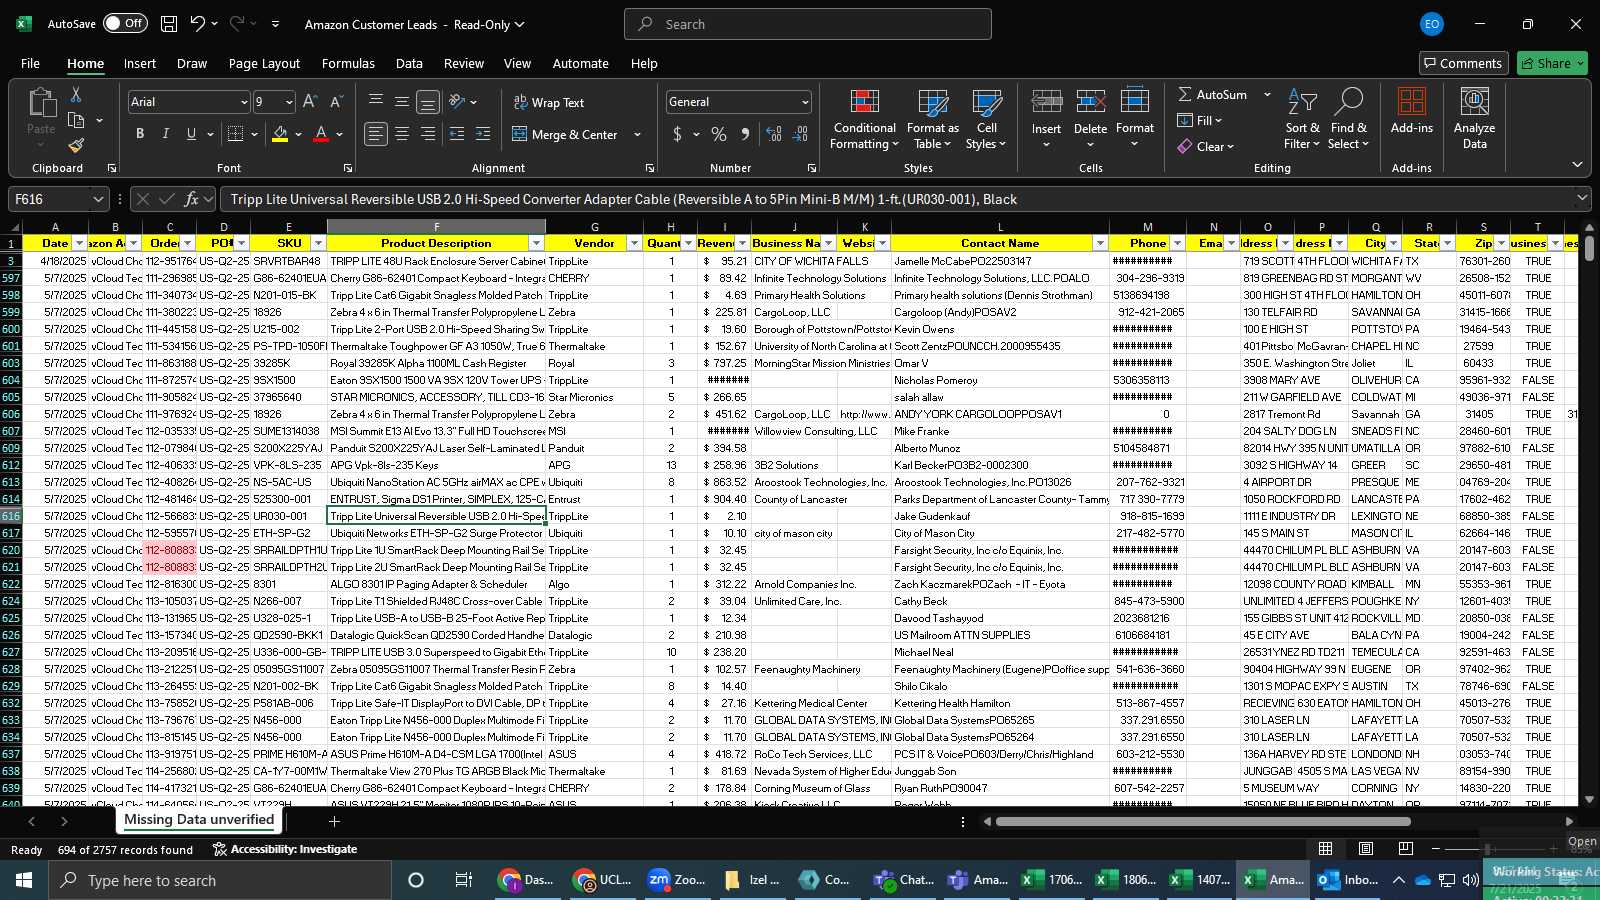
Task: Toggle Bold formatting
Action: tap(140, 134)
